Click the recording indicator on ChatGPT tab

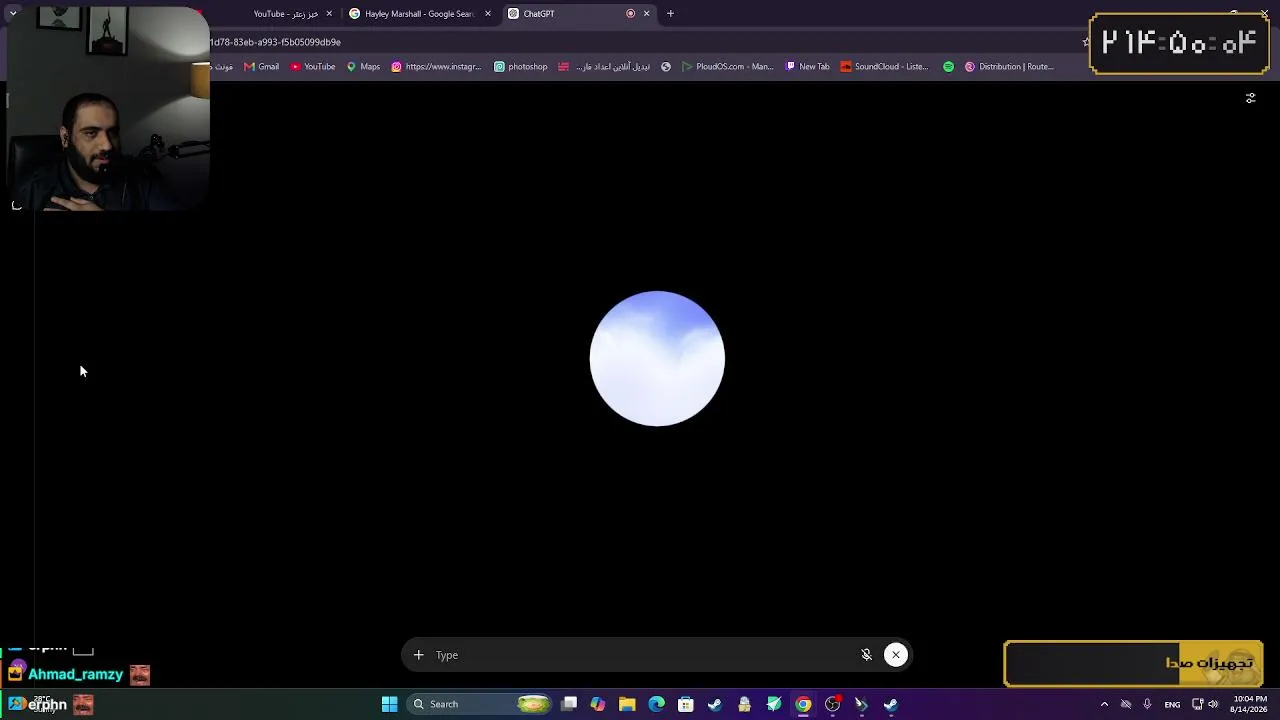[630, 14]
